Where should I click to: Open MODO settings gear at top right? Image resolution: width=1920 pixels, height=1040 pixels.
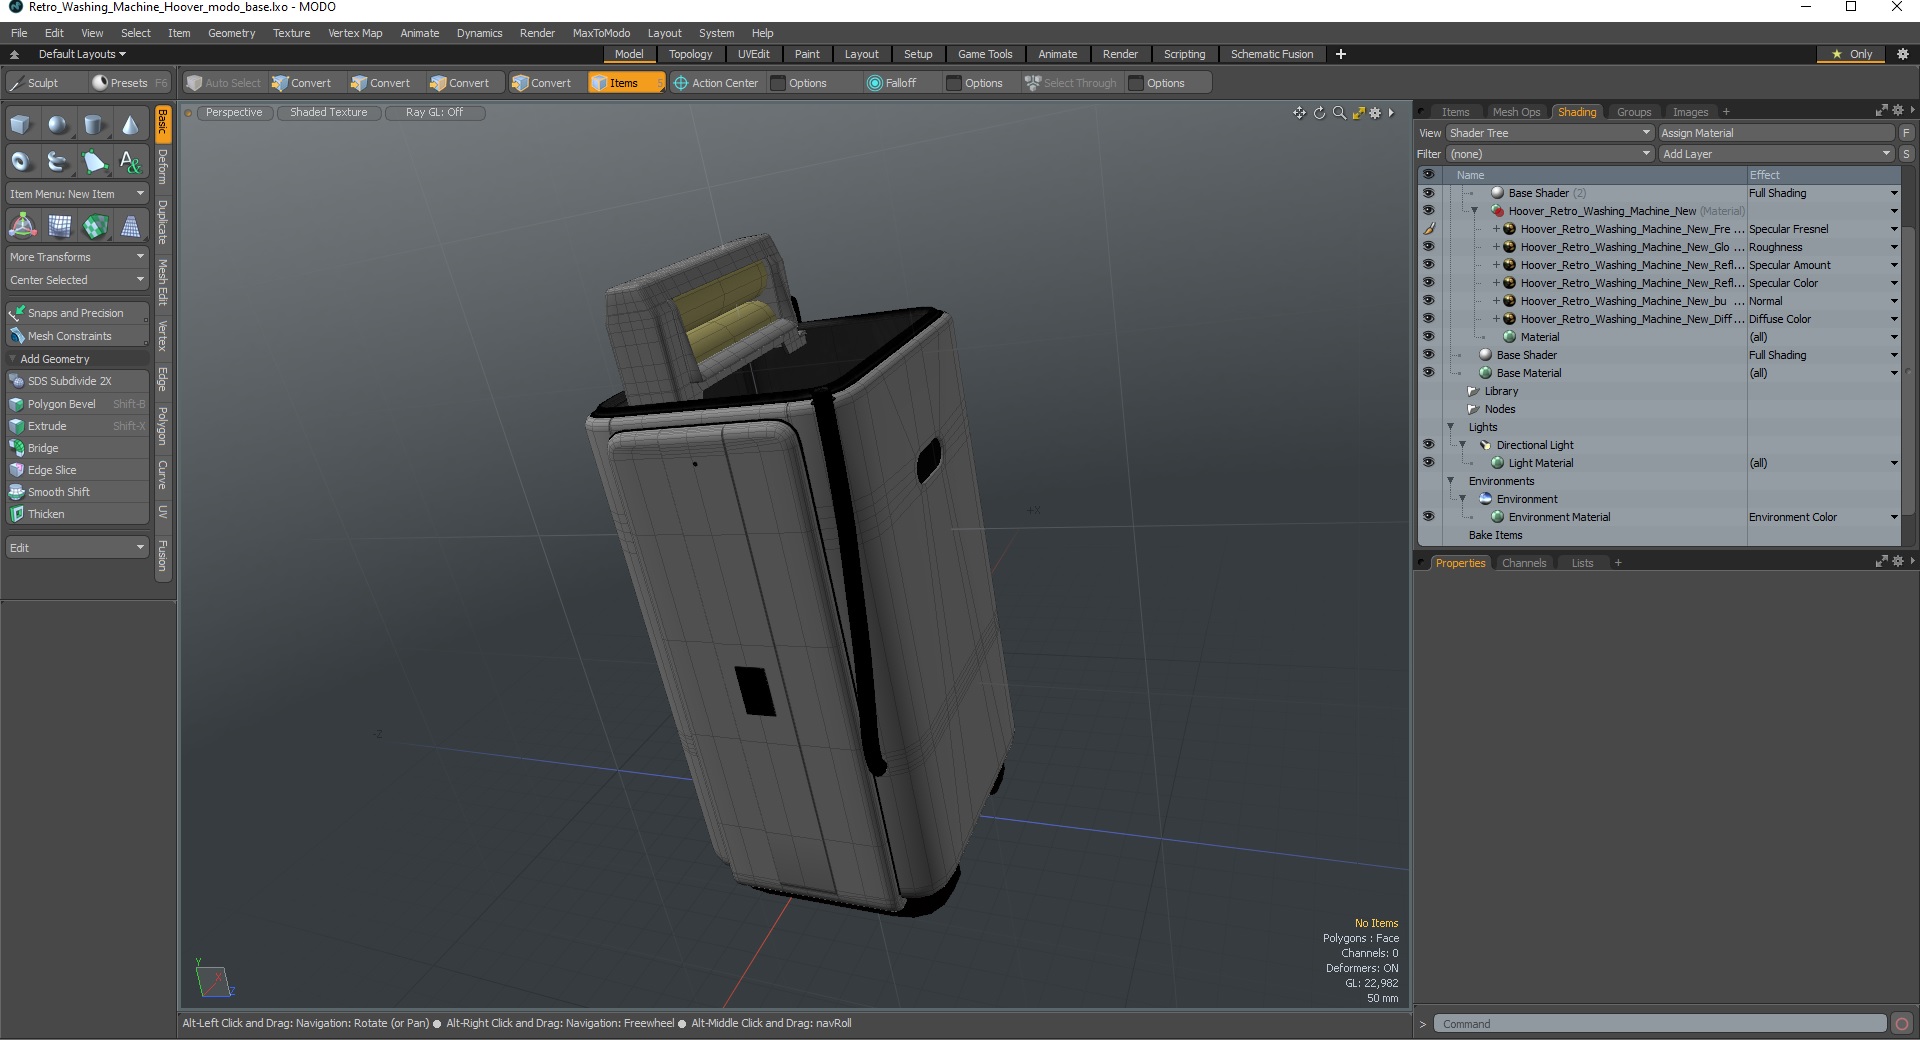(1903, 54)
